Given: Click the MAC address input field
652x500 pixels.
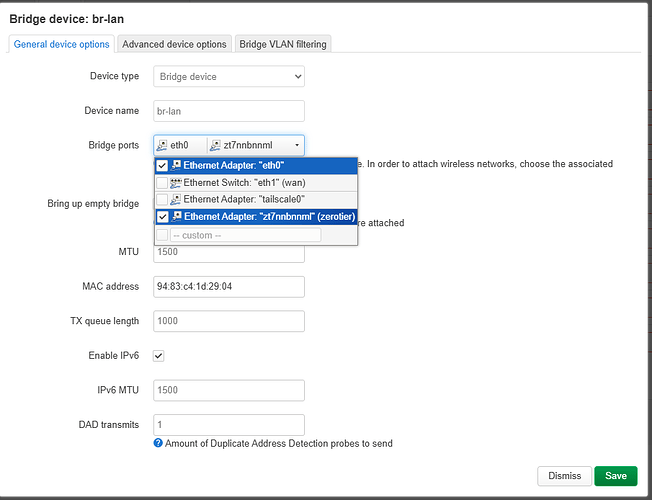Looking at the screenshot, I should click(229, 287).
